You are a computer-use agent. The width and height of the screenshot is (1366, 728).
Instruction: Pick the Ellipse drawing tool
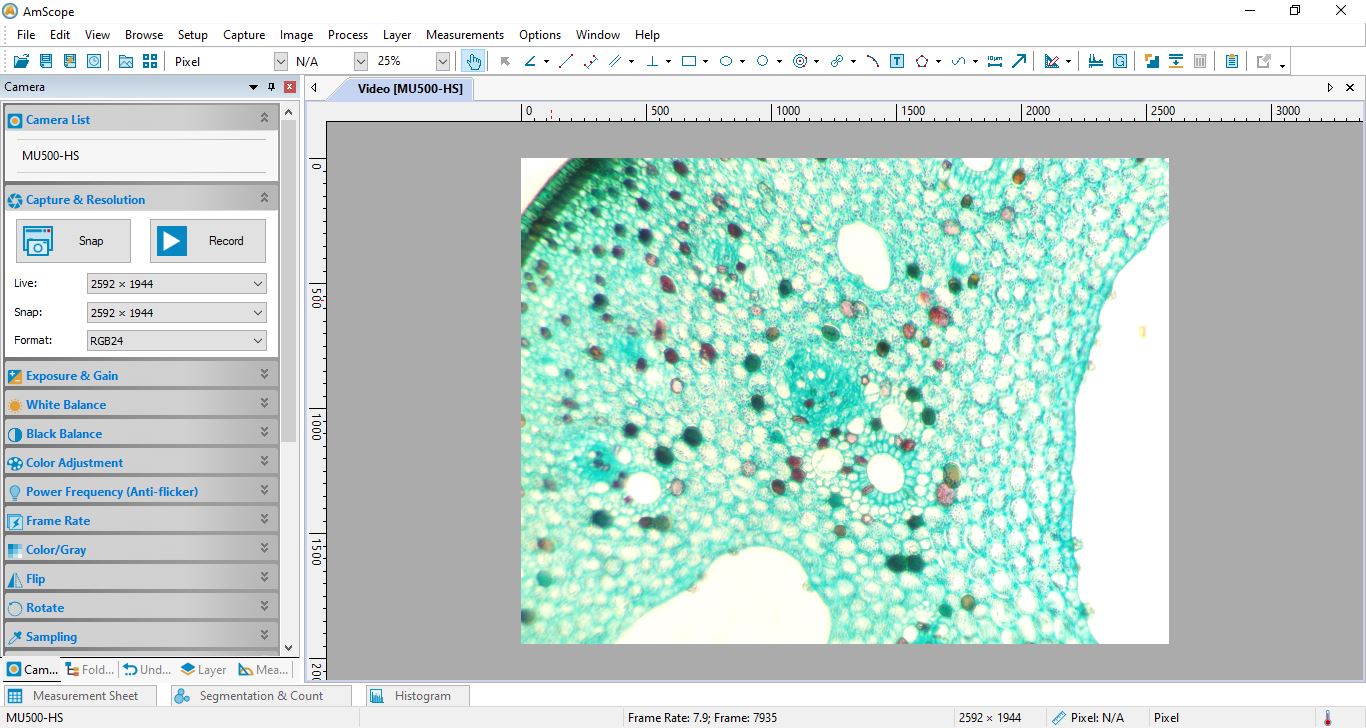pos(727,61)
